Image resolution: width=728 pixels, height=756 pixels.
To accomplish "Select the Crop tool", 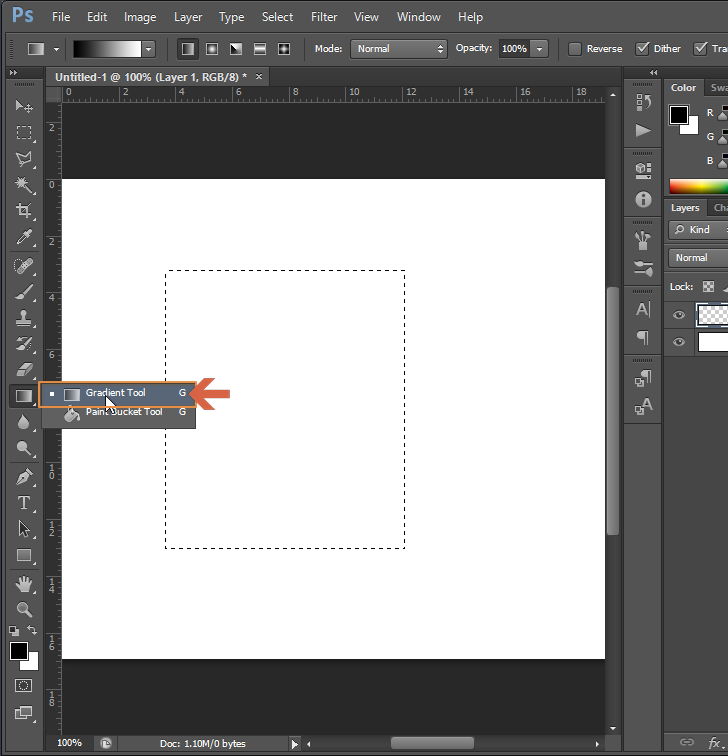I will (x=24, y=210).
